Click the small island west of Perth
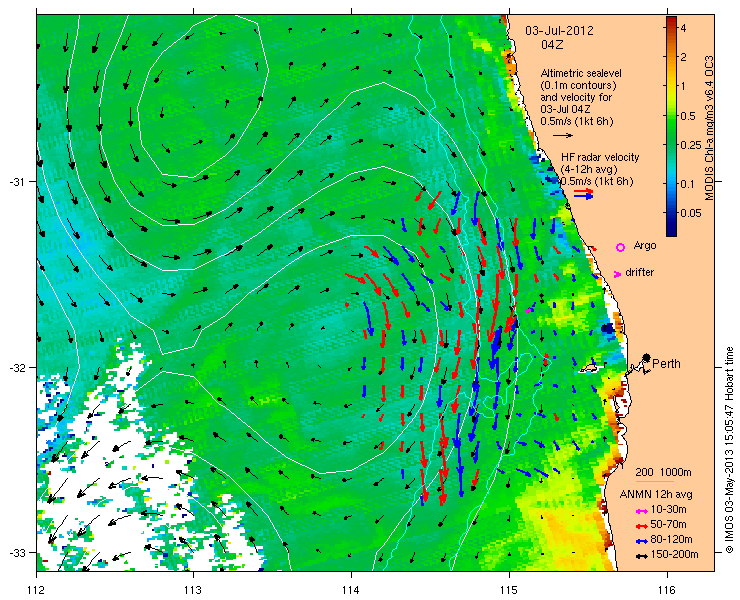 point(589,368)
